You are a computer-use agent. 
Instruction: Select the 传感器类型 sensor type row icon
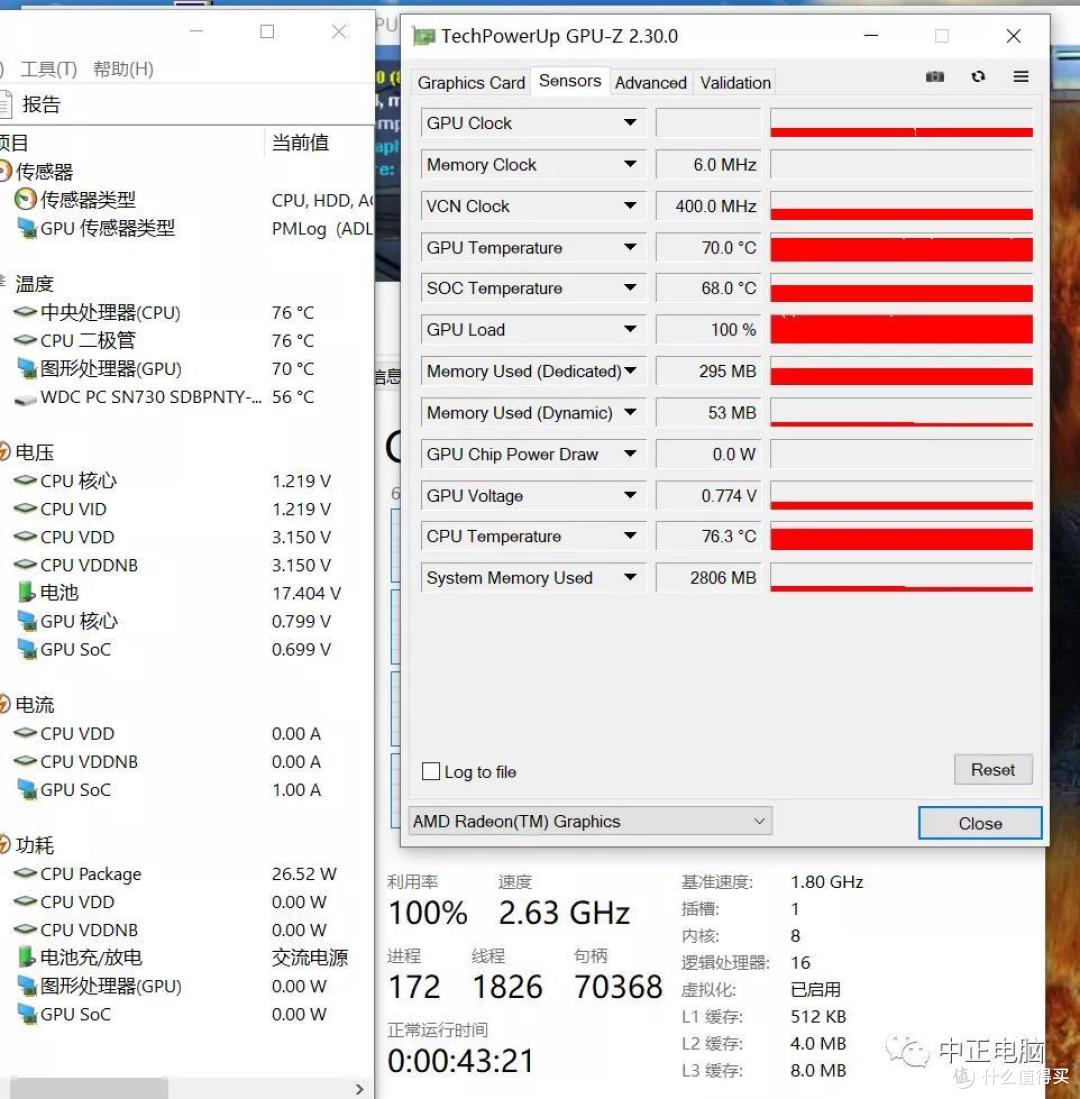[x=25, y=200]
